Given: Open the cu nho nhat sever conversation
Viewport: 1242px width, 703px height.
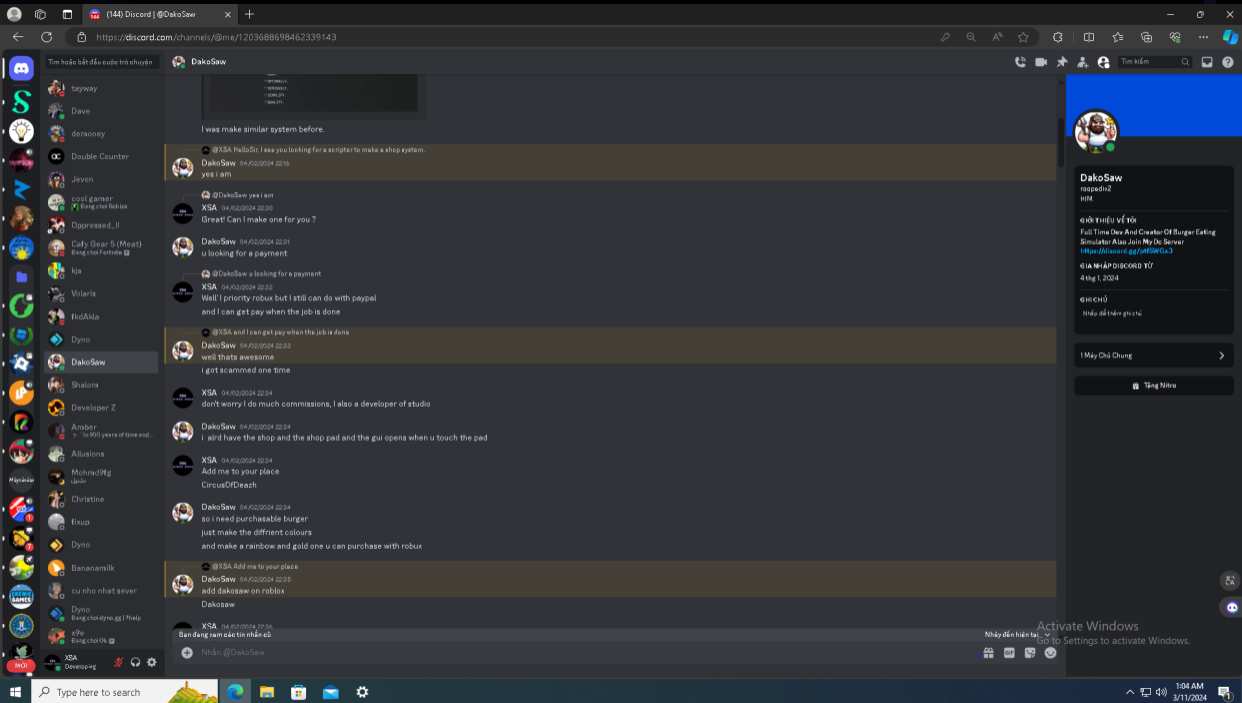Looking at the screenshot, I should pos(103,591).
